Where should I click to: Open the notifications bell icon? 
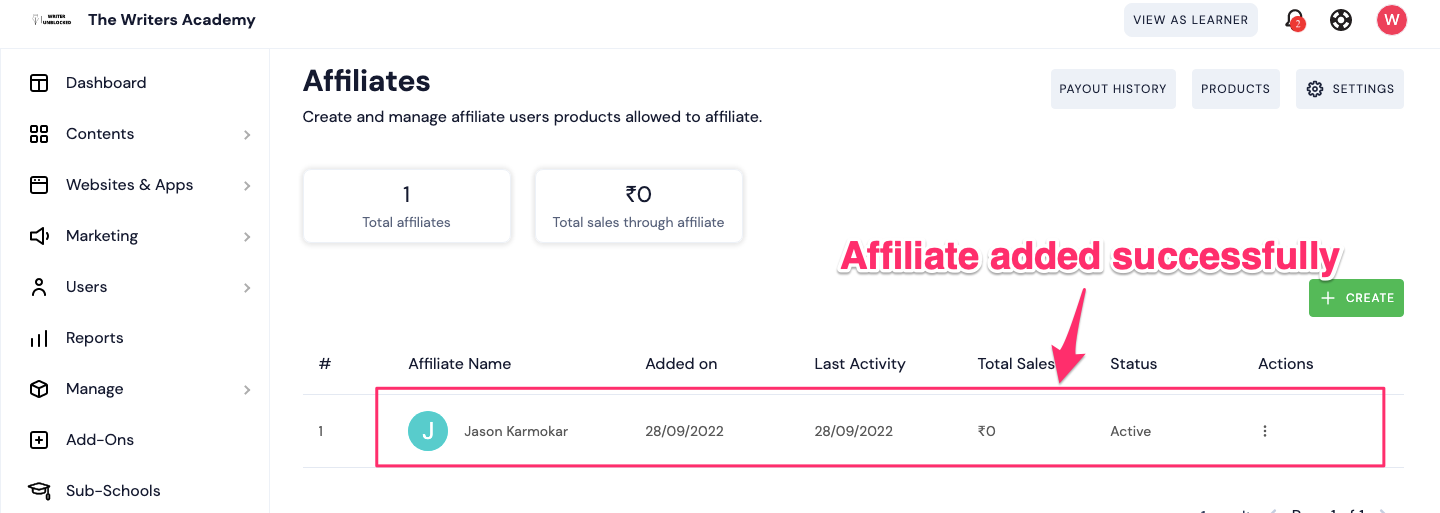1294,20
